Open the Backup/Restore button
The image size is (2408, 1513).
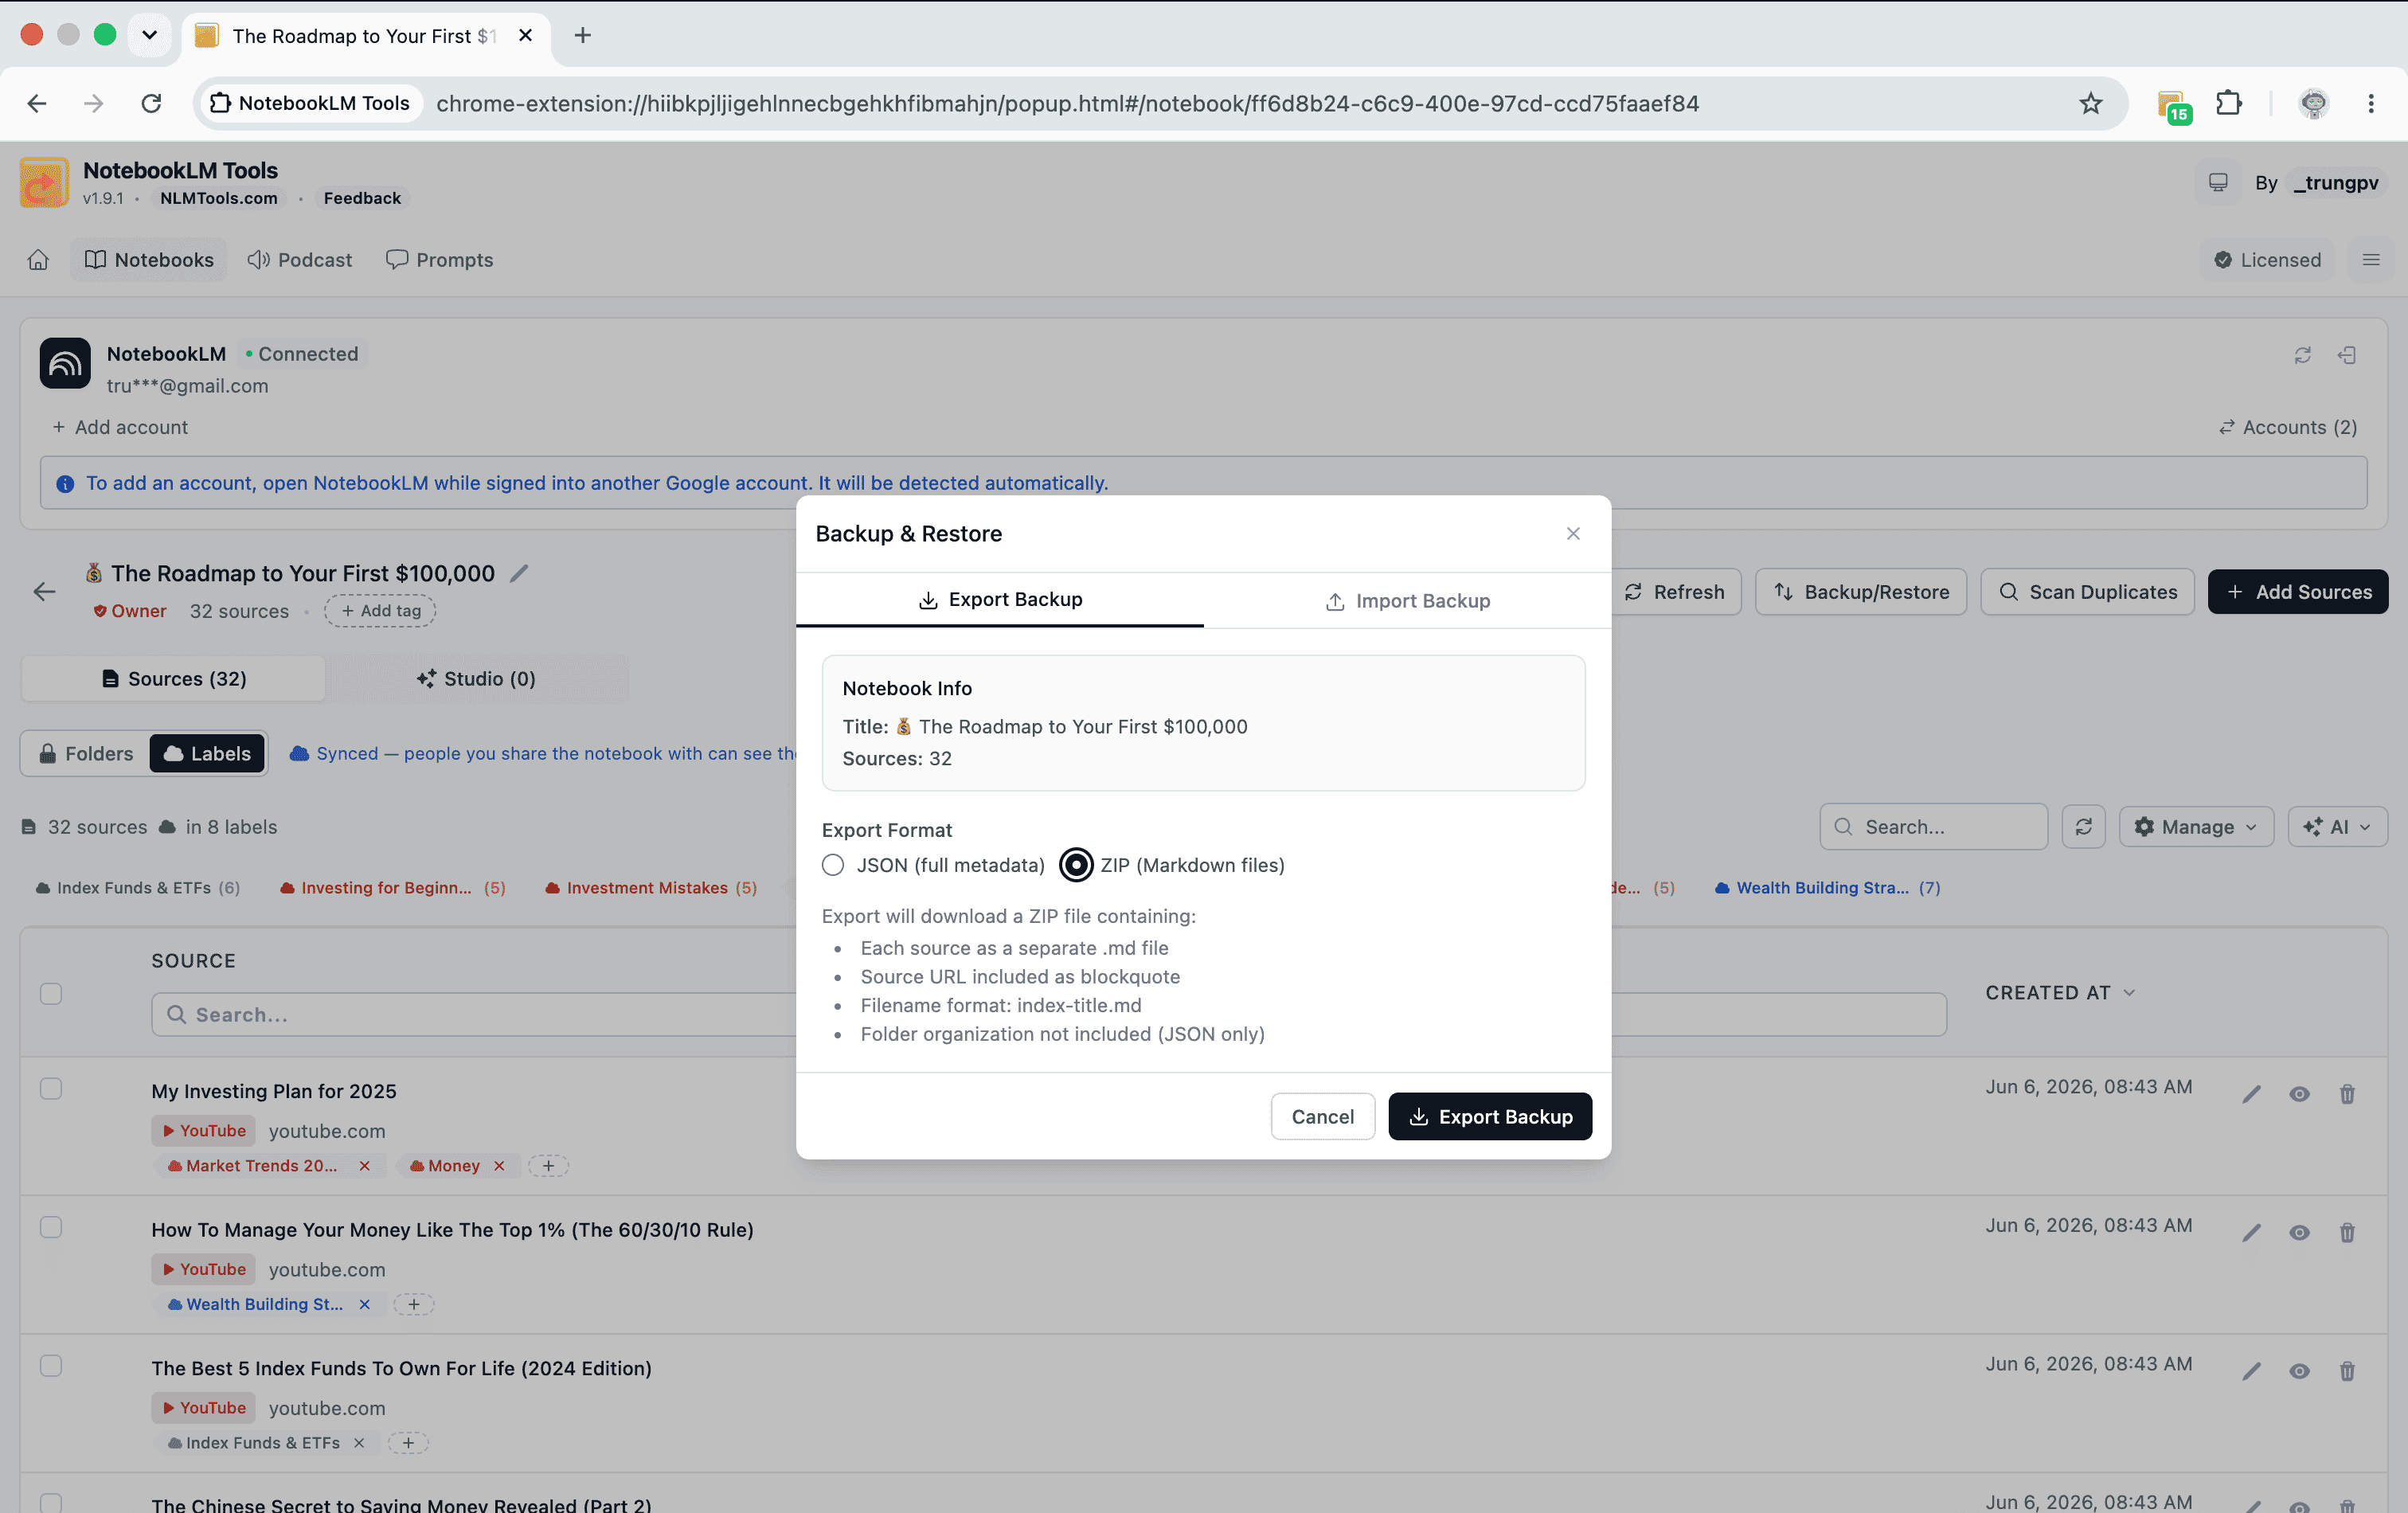tap(1861, 592)
